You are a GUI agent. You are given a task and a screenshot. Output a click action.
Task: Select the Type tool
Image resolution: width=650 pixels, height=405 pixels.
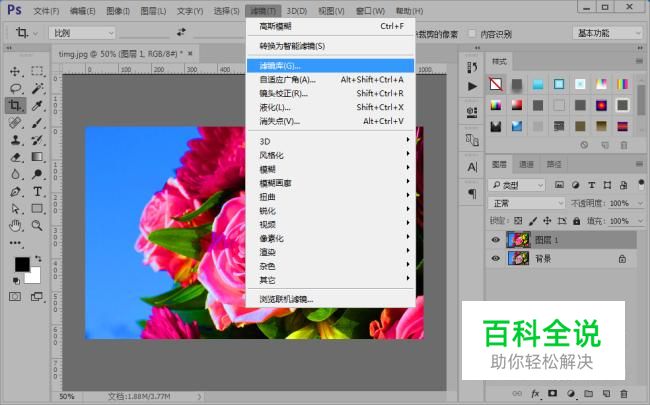pyautogui.click(x=37, y=192)
